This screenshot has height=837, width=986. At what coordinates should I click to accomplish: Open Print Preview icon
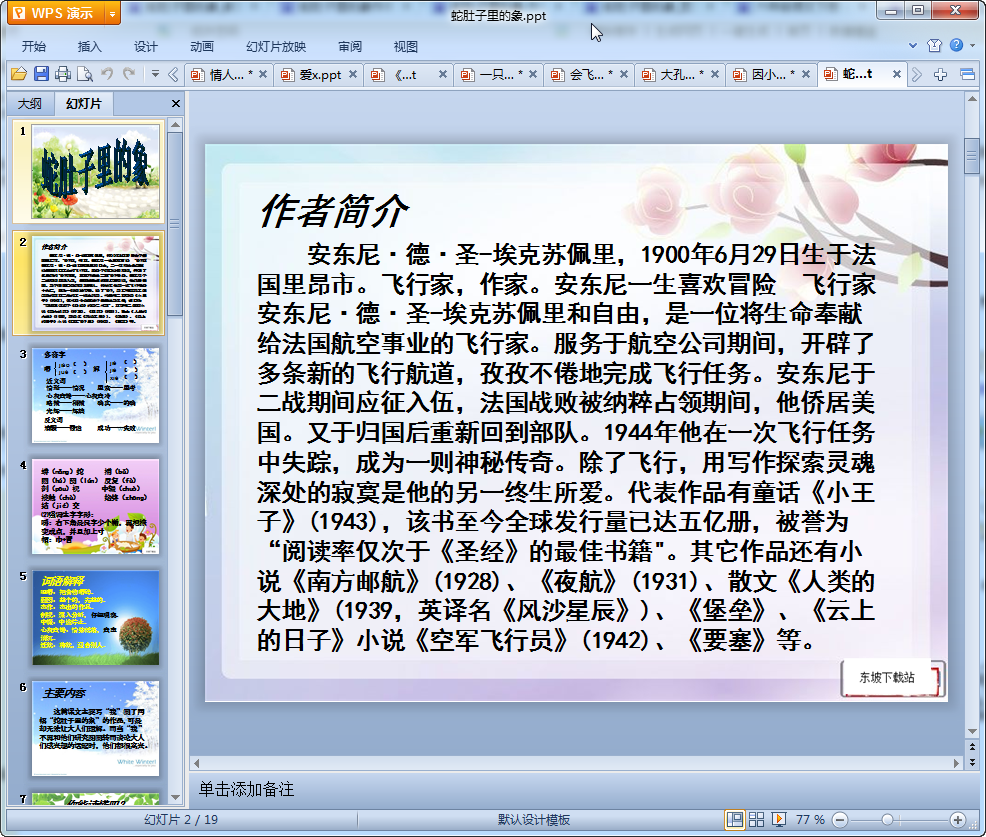point(85,74)
